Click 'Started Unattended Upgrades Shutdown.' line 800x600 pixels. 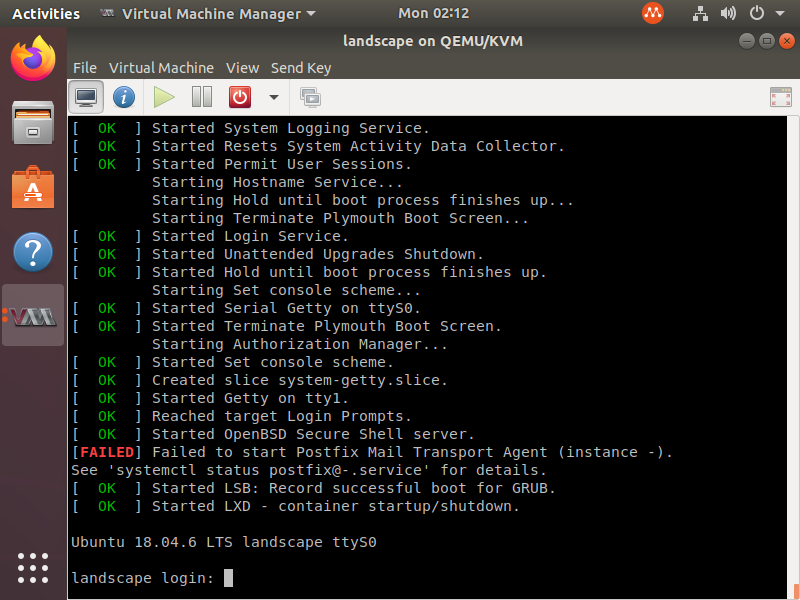(x=317, y=254)
